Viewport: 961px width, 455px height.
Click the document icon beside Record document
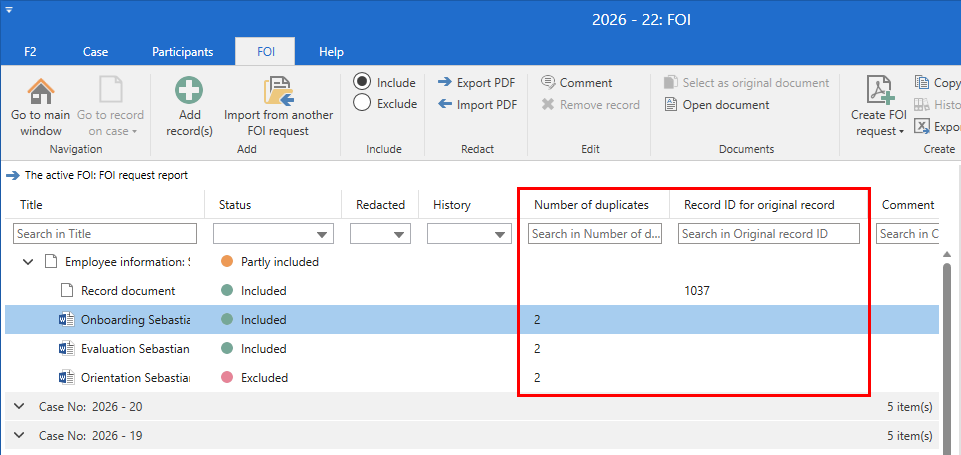pos(66,291)
